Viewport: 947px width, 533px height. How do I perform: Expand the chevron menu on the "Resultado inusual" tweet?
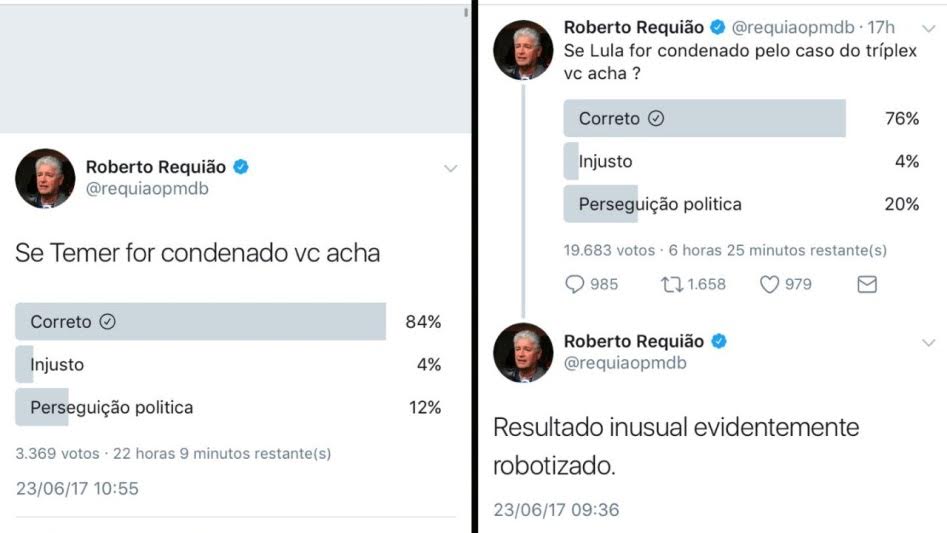point(928,343)
